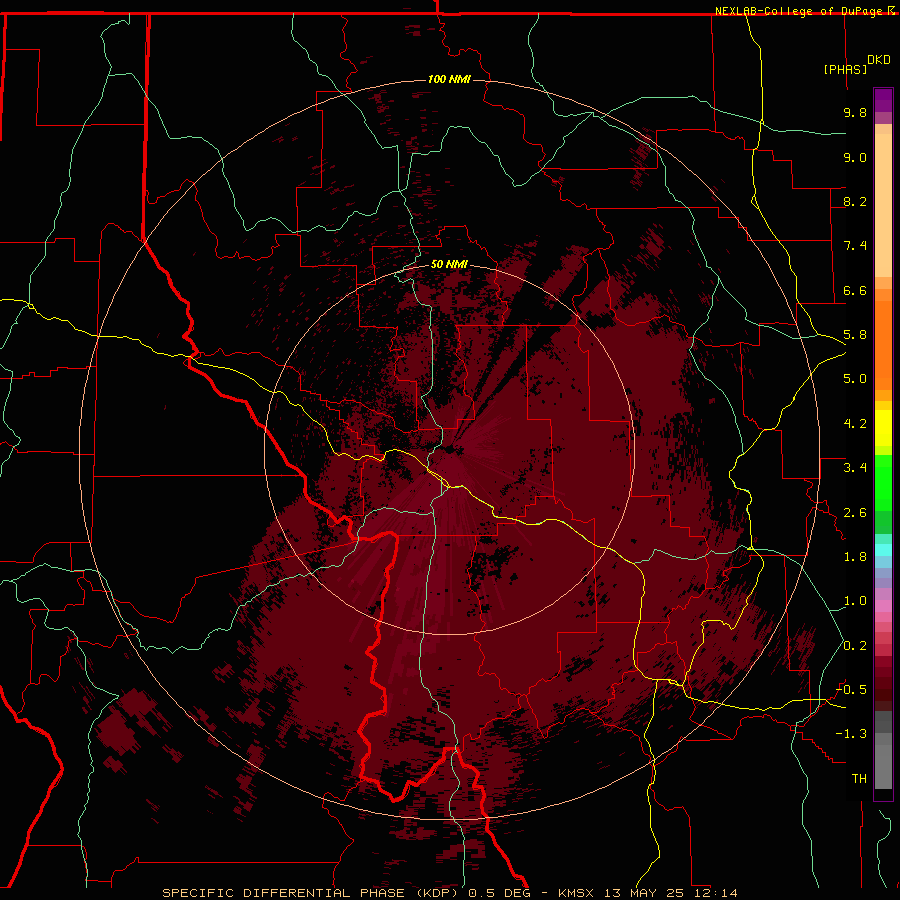The width and height of the screenshot is (900, 900).
Task: Pick the pink swatch on the color bar
Action: click(x=883, y=606)
